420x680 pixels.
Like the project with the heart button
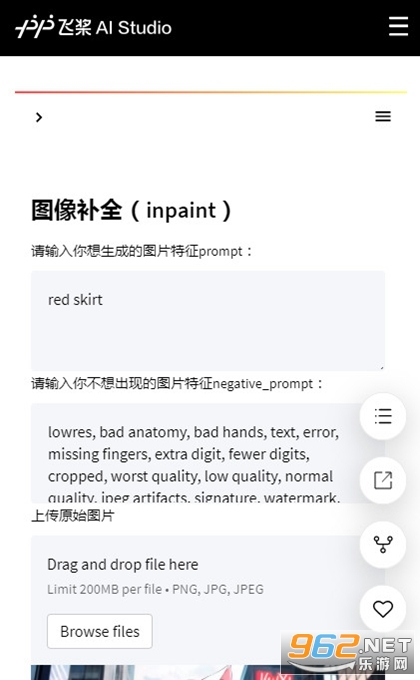point(383,608)
